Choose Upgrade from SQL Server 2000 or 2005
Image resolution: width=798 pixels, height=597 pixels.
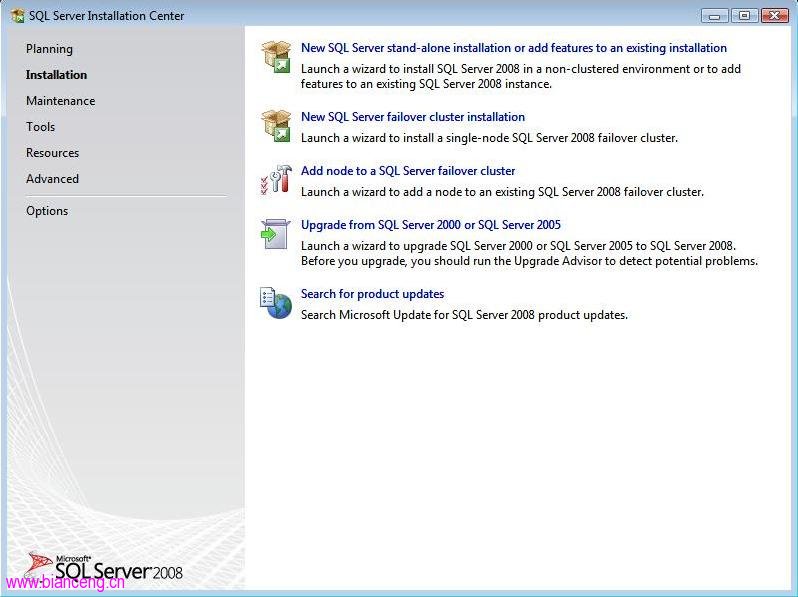(x=431, y=224)
